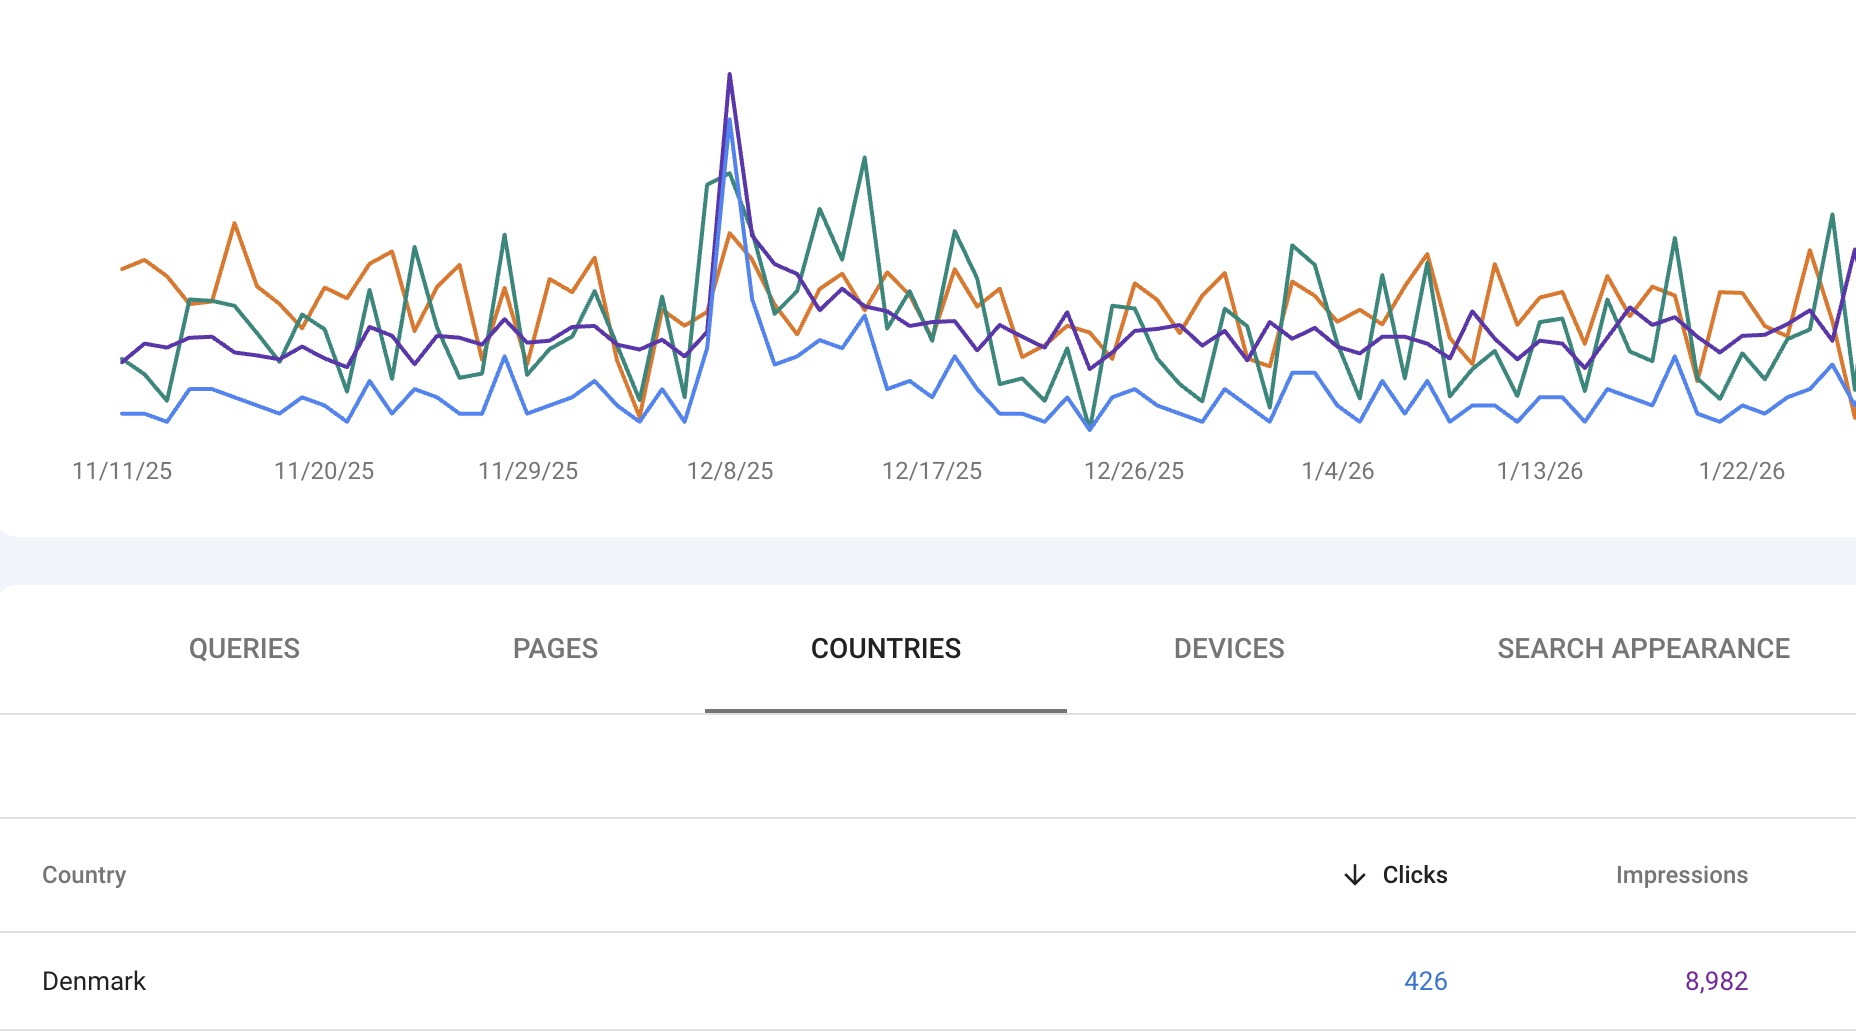
Task: Click the 12/17/25 date axis label
Action: (x=932, y=471)
